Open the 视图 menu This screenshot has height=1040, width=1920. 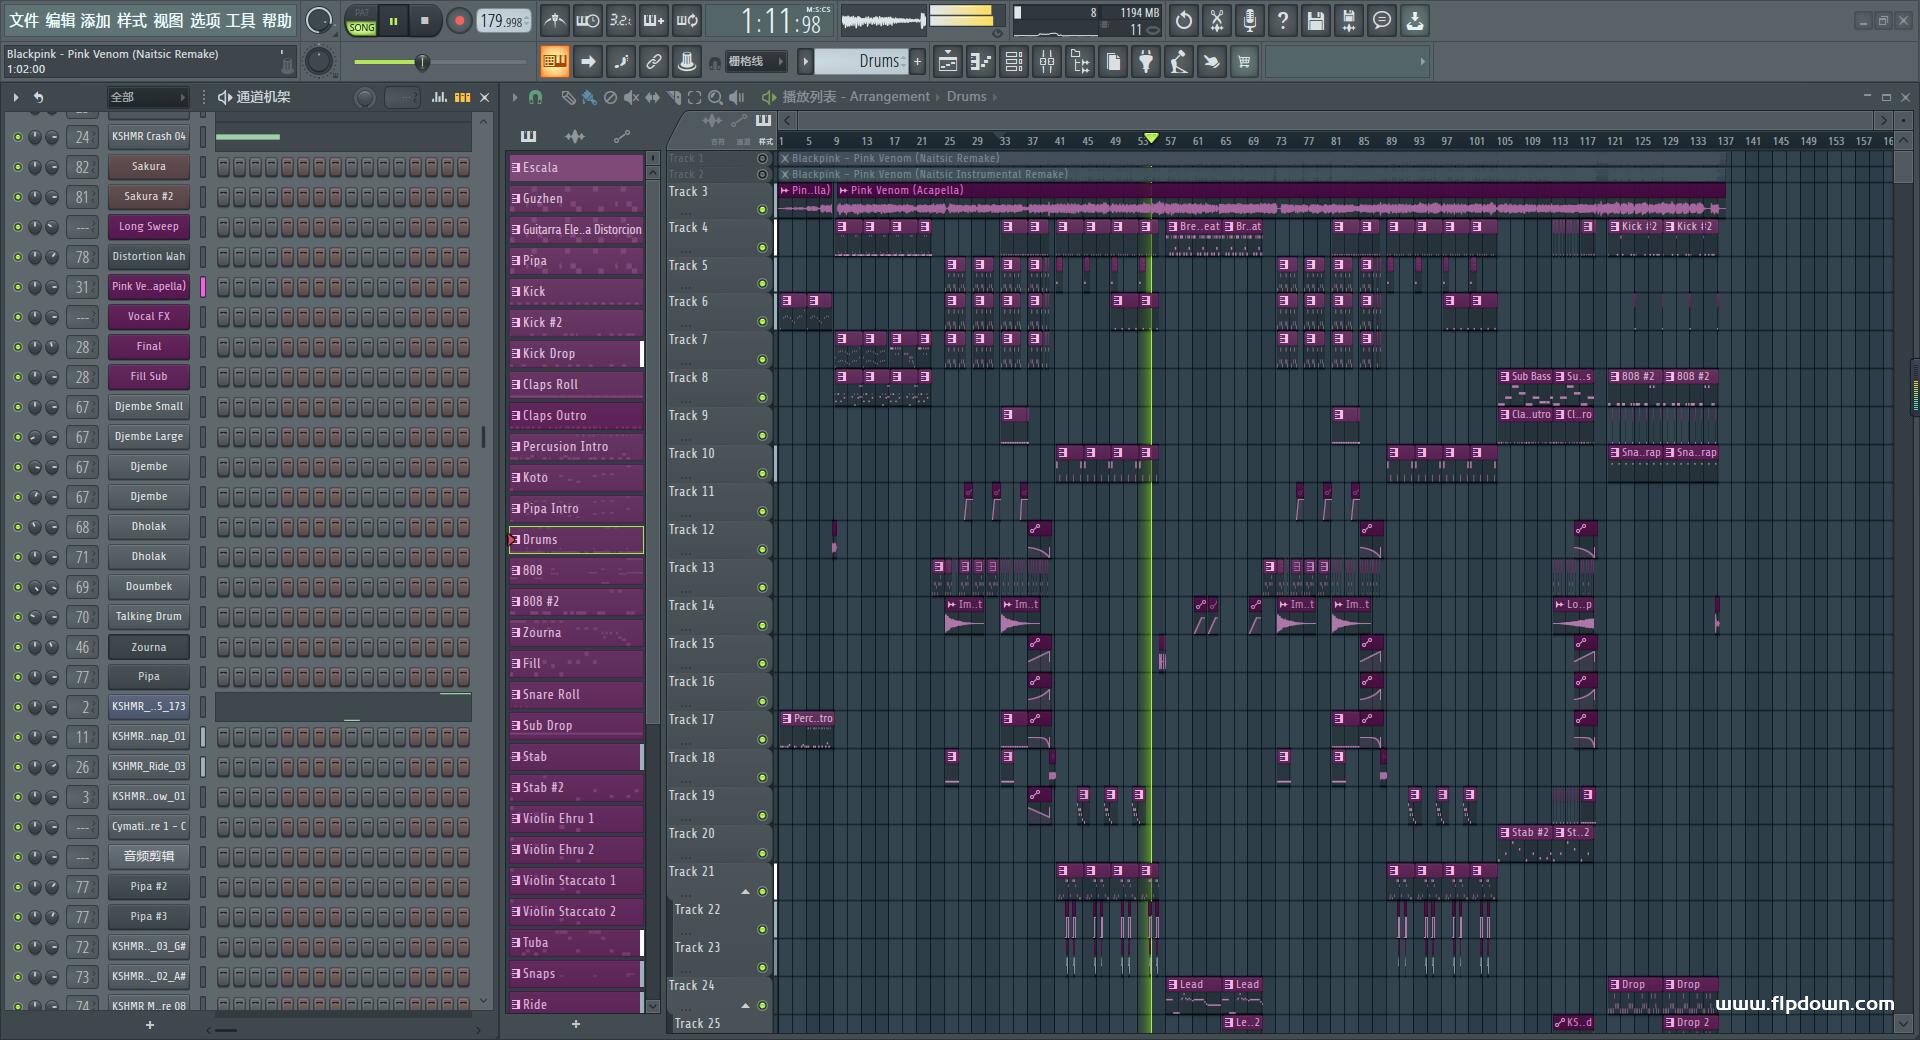tap(168, 20)
